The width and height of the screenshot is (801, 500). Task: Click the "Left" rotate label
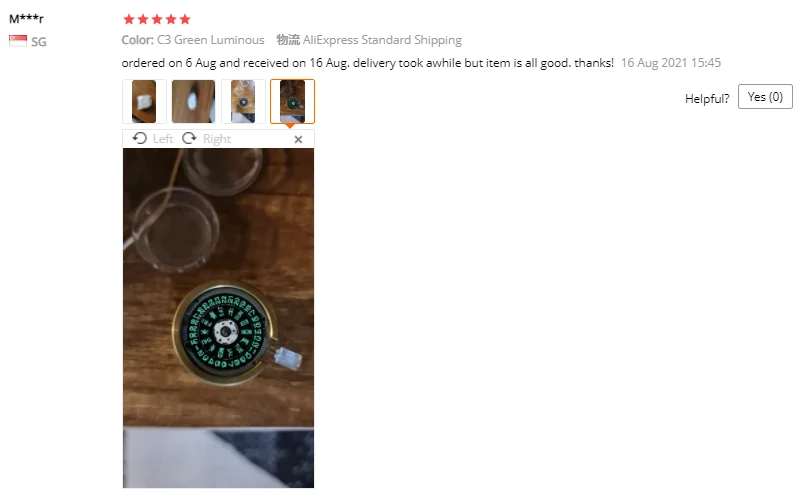pos(163,139)
